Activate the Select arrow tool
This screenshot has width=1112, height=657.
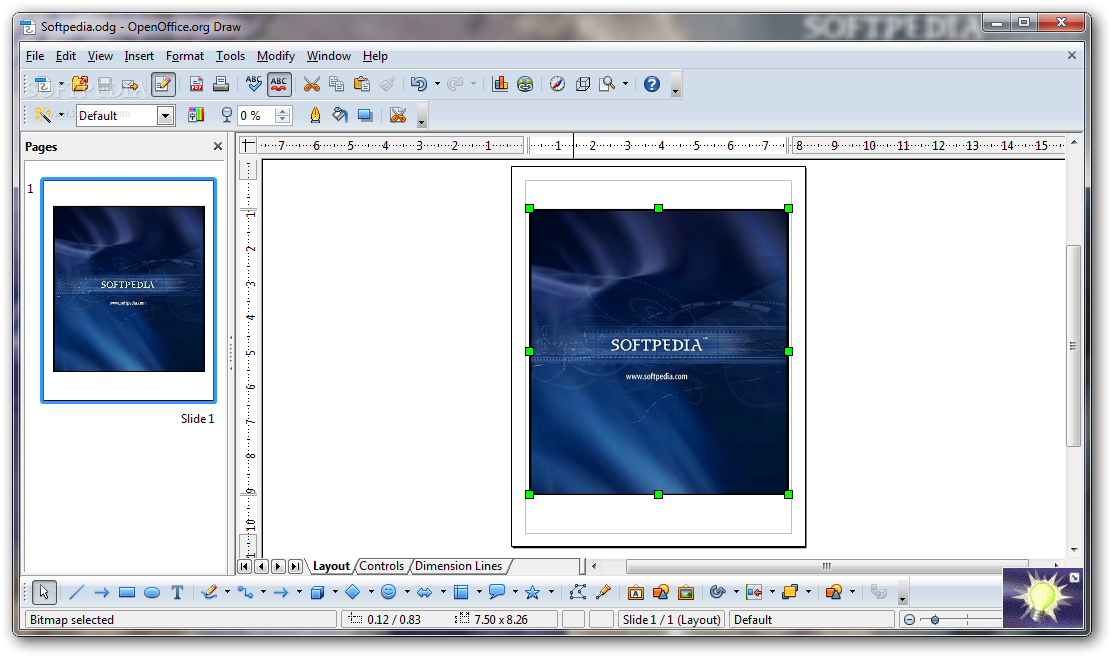44,592
